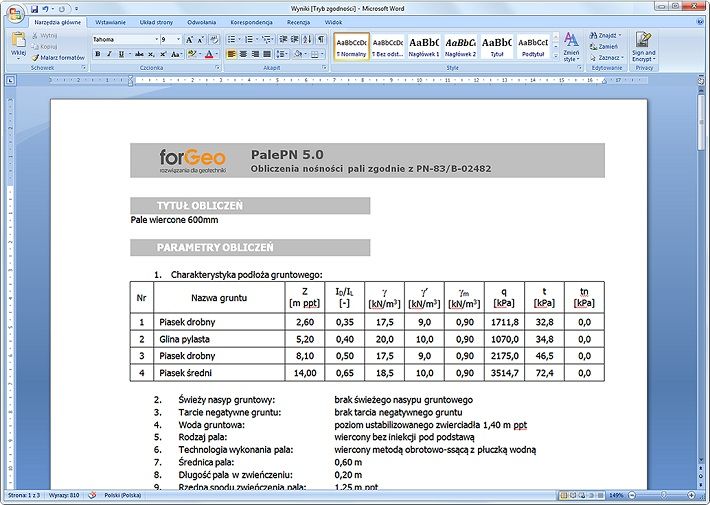Click zoom out minus button

(x=633, y=495)
